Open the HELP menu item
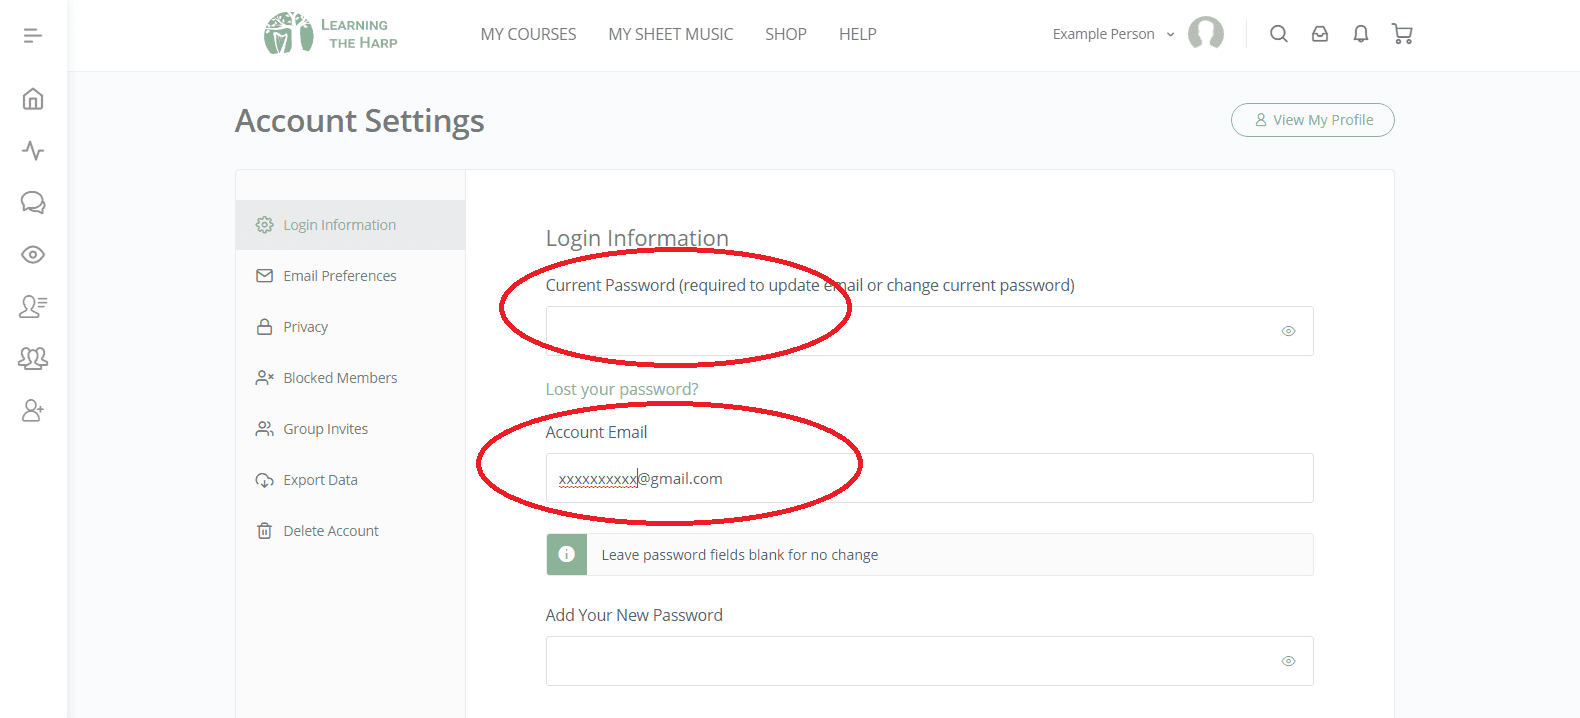Screen dimensions: 1580x718 click(x=858, y=34)
